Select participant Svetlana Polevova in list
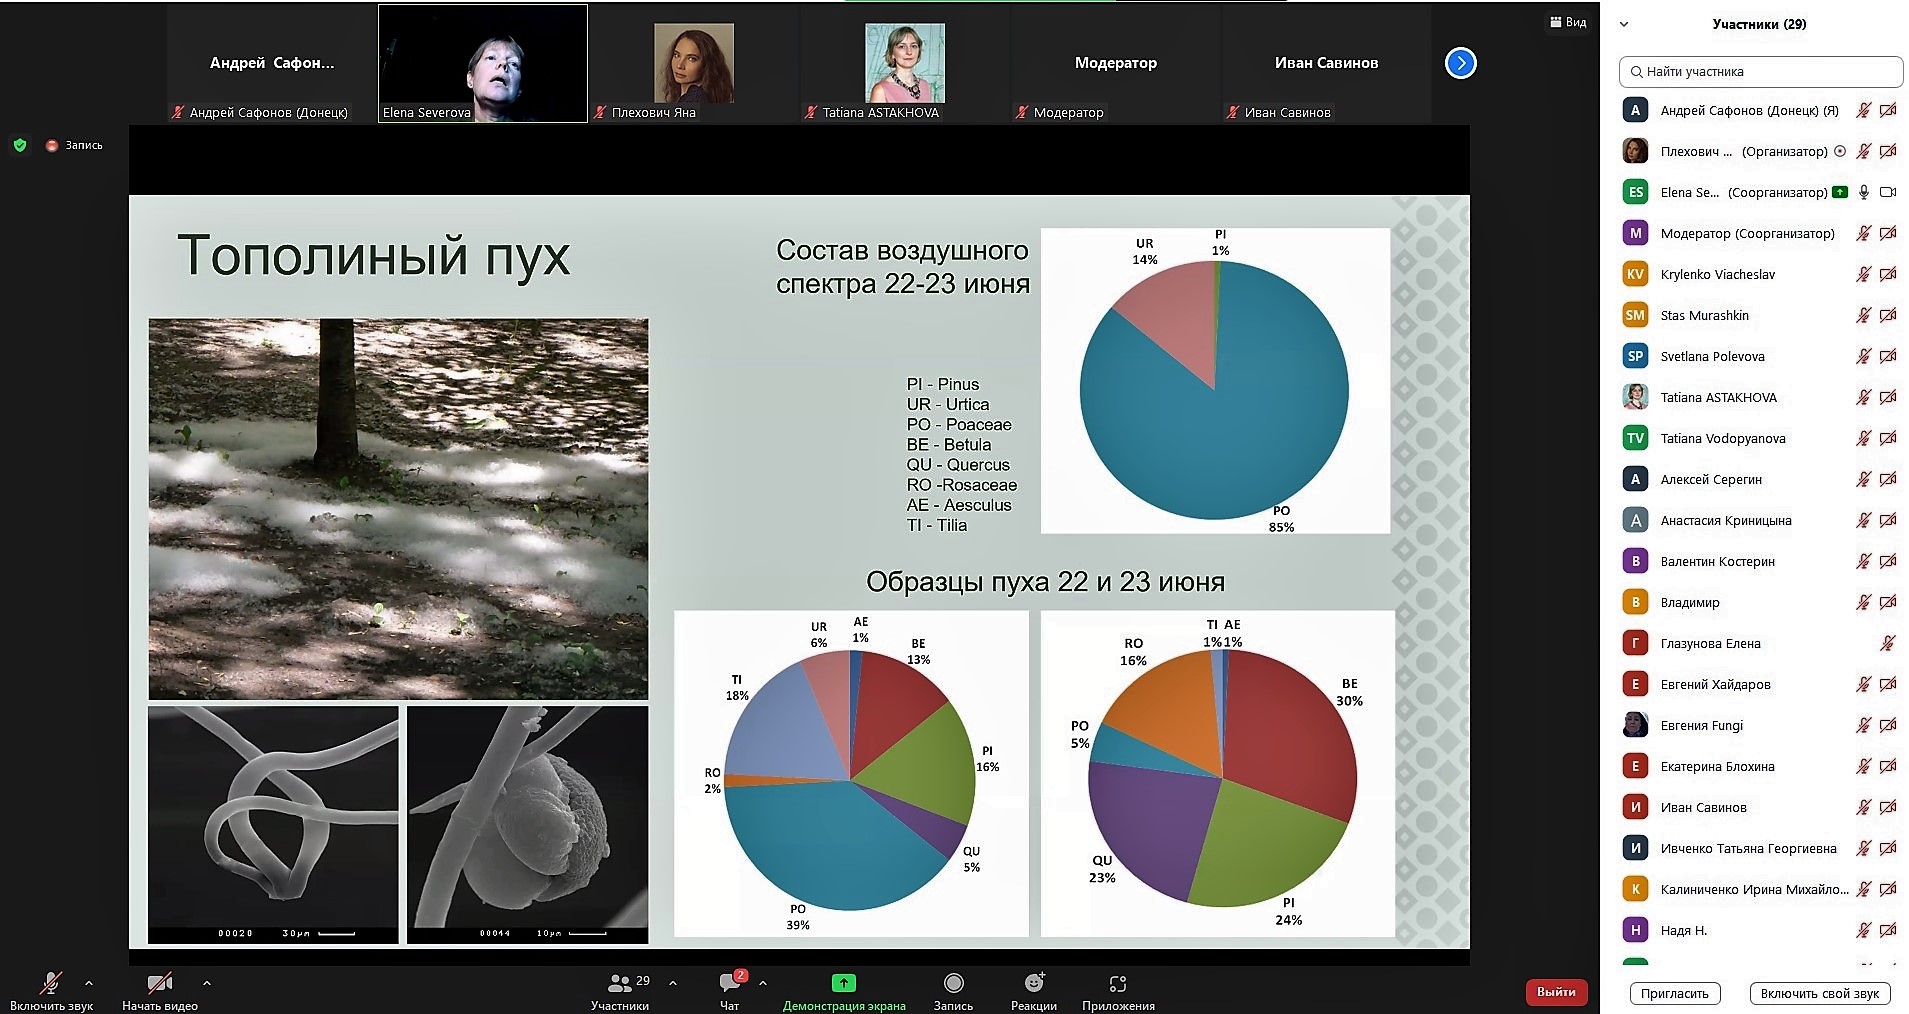This screenshot has height=1014, width=1909. (x=1760, y=357)
